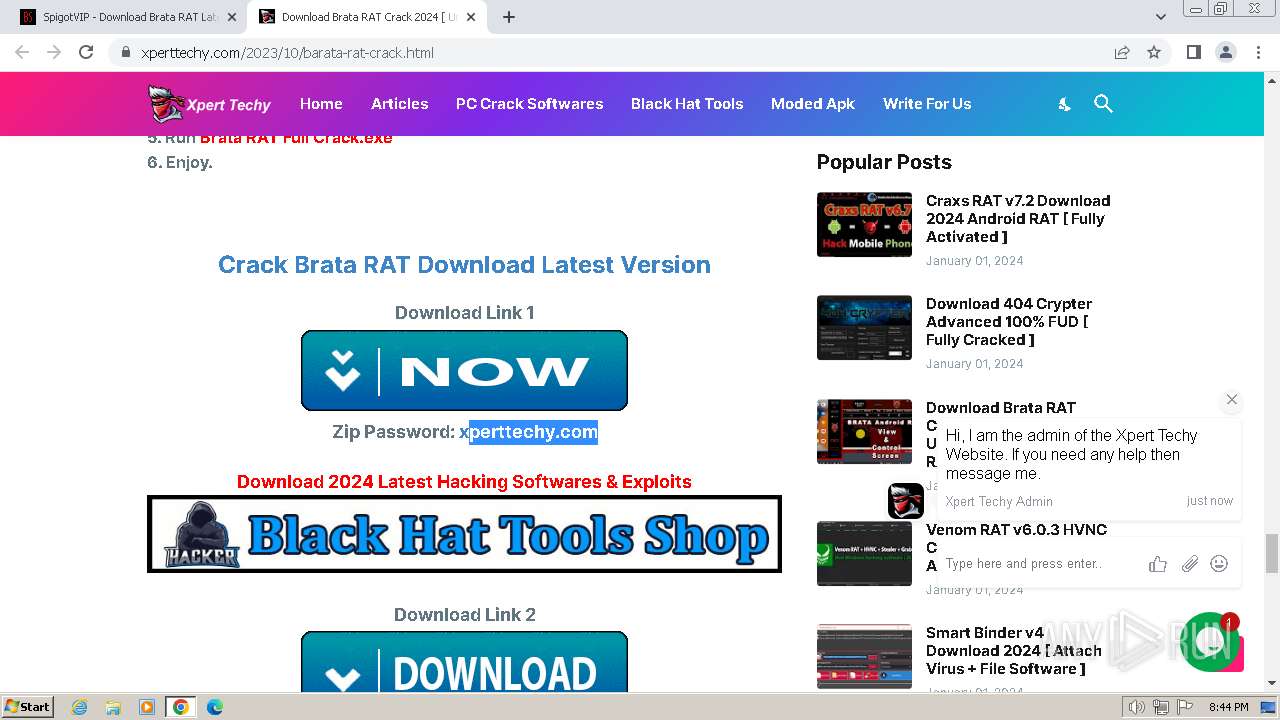Open the Venom RAT post thumbnail
This screenshot has width=1280, height=720.
pyautogui.click(x=864, y=553)
